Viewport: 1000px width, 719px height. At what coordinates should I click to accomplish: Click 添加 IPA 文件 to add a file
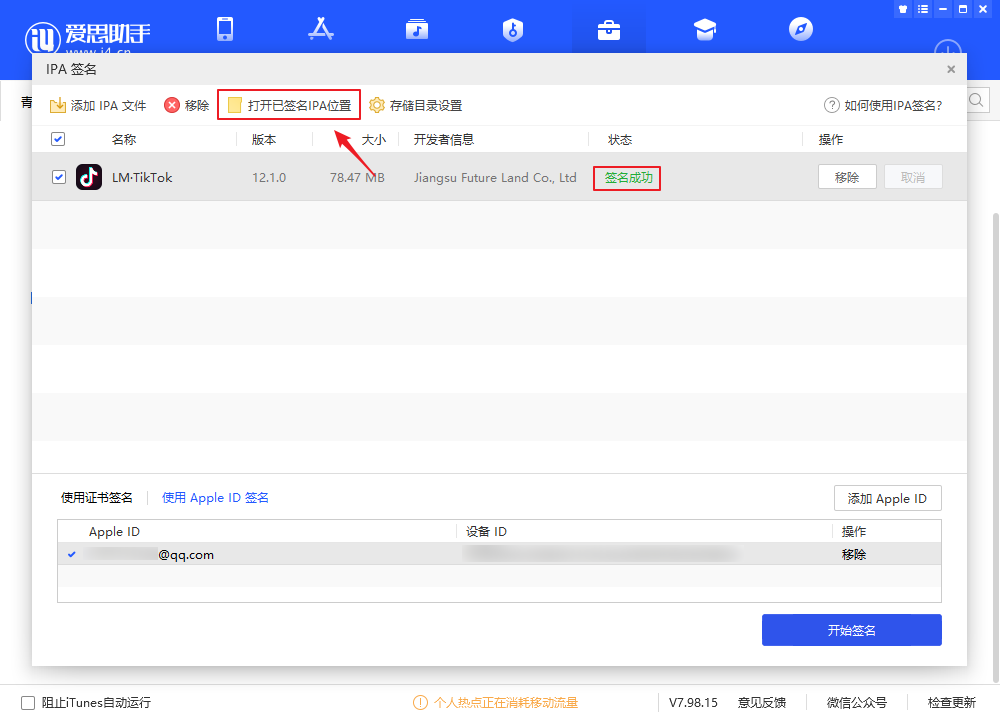(x=98, y=105)
